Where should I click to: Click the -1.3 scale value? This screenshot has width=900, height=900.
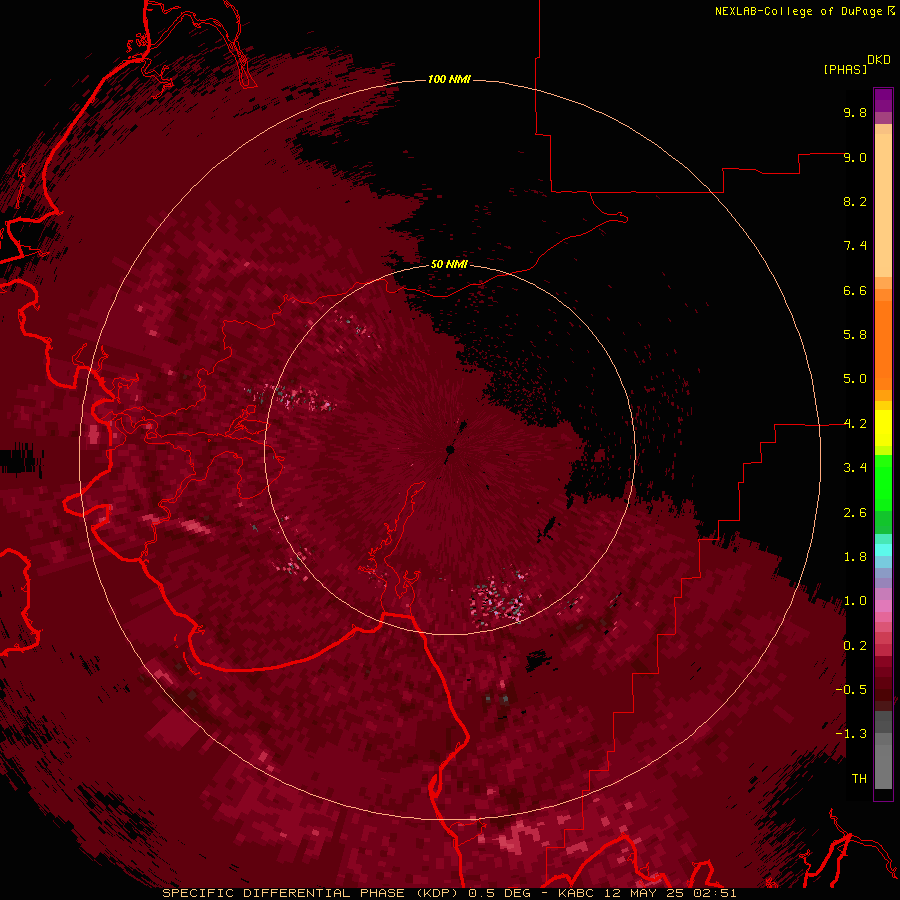[x=851, y=734]
